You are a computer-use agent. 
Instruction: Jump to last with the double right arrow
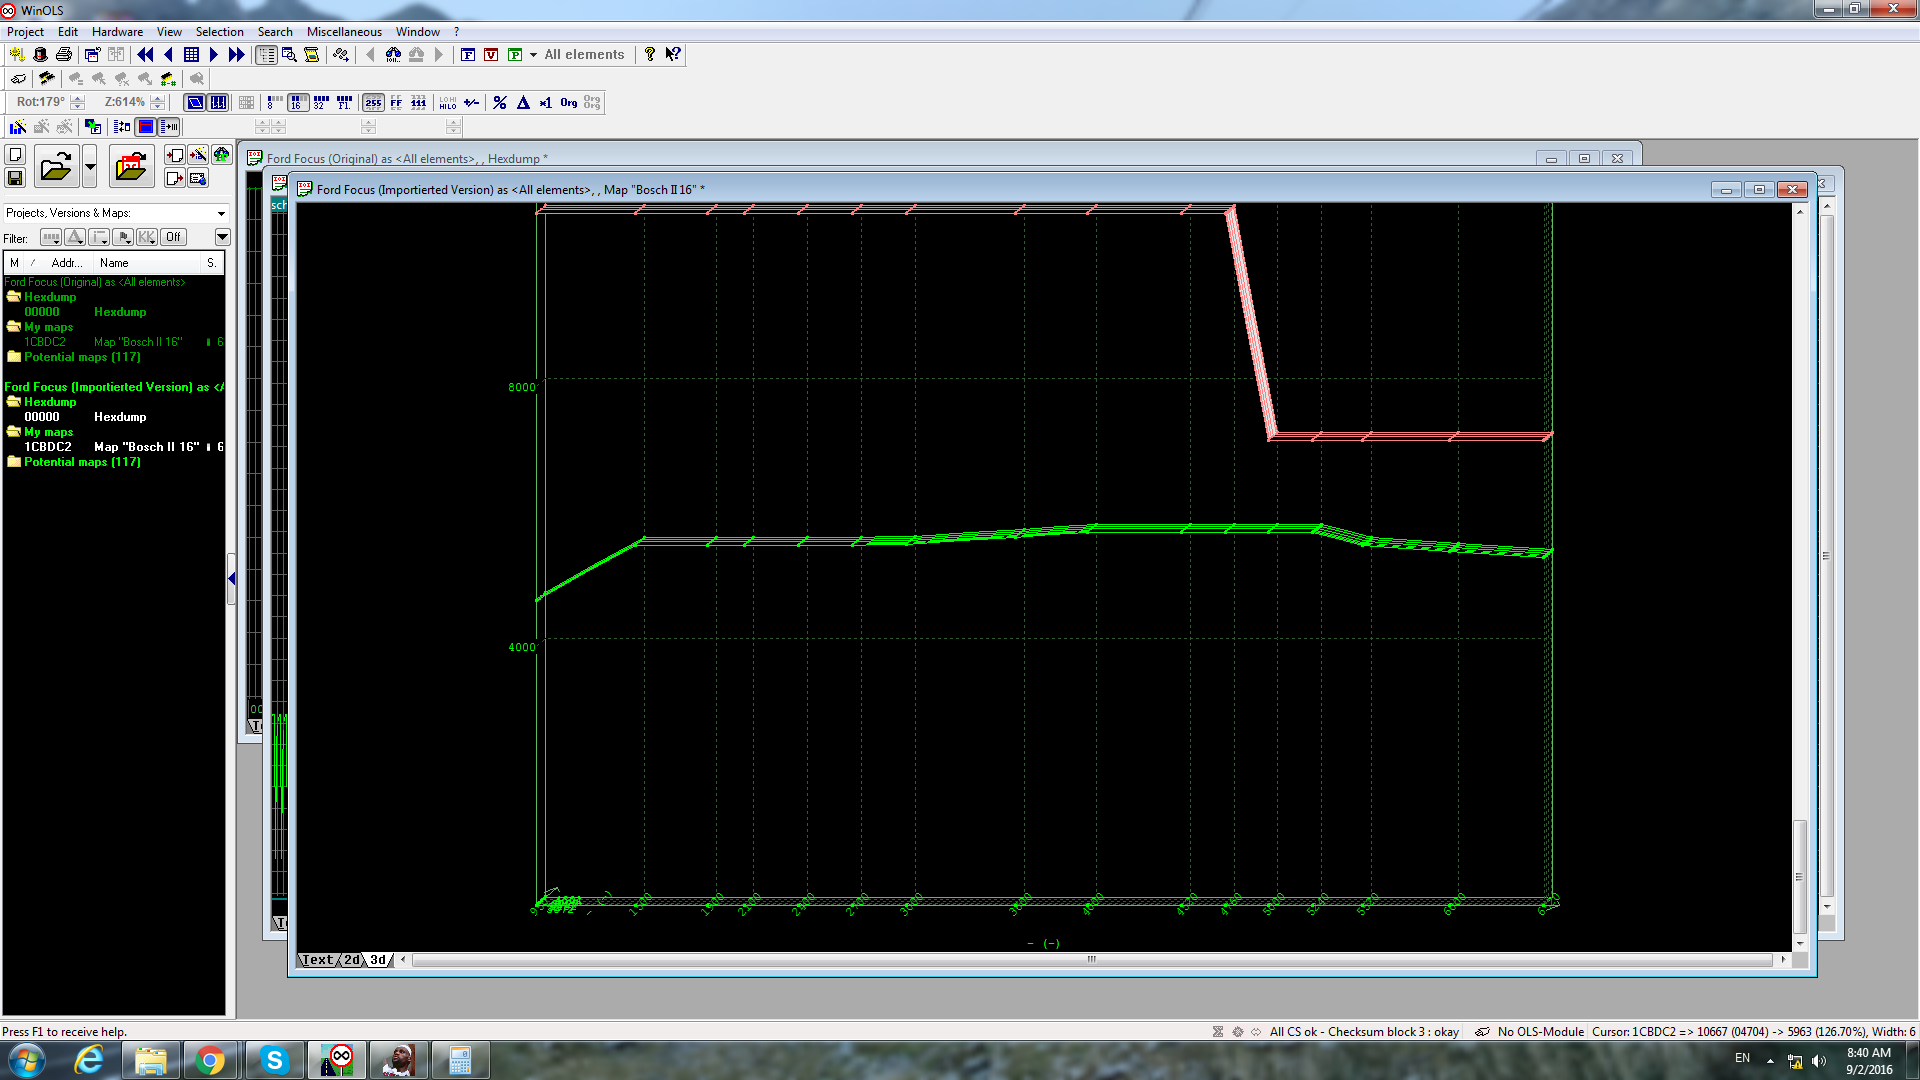(x=236, y=55)
